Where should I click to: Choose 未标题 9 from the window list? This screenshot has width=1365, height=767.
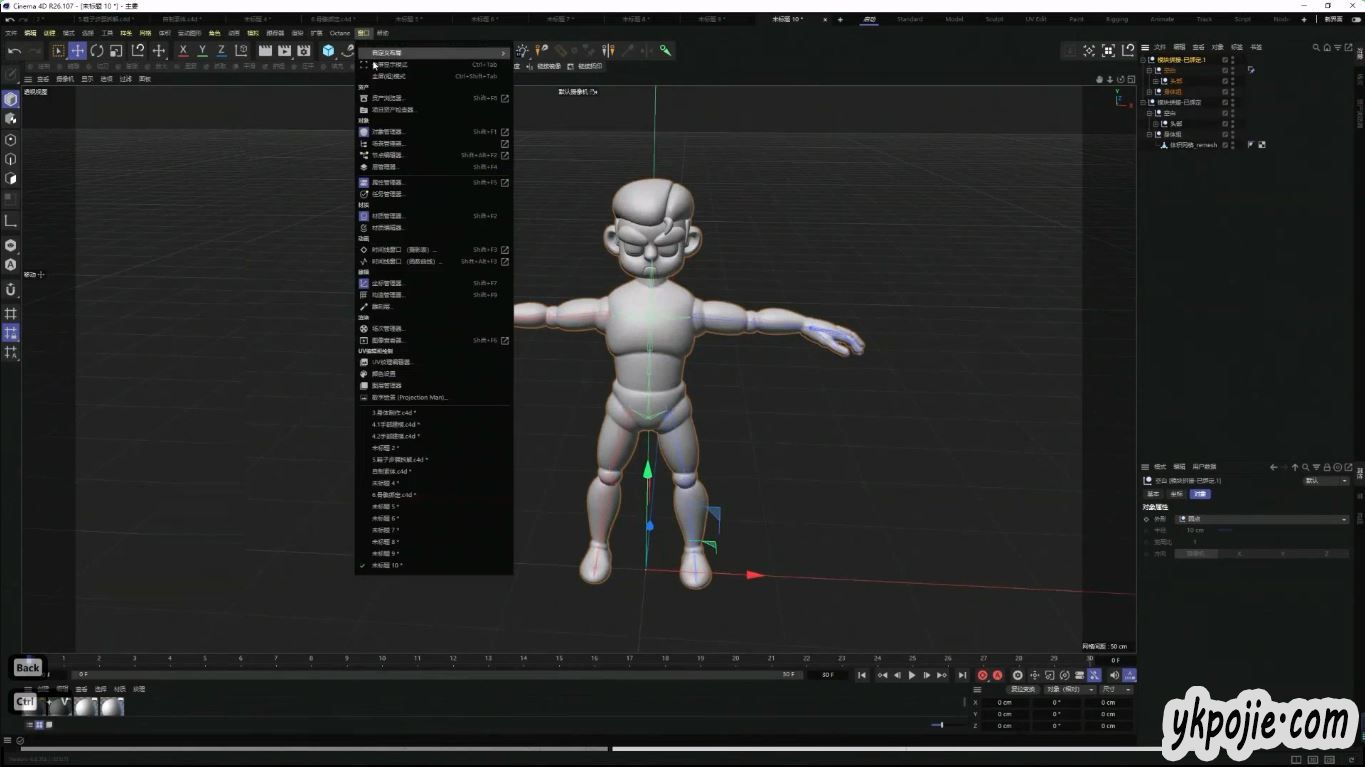click(385, 553)
